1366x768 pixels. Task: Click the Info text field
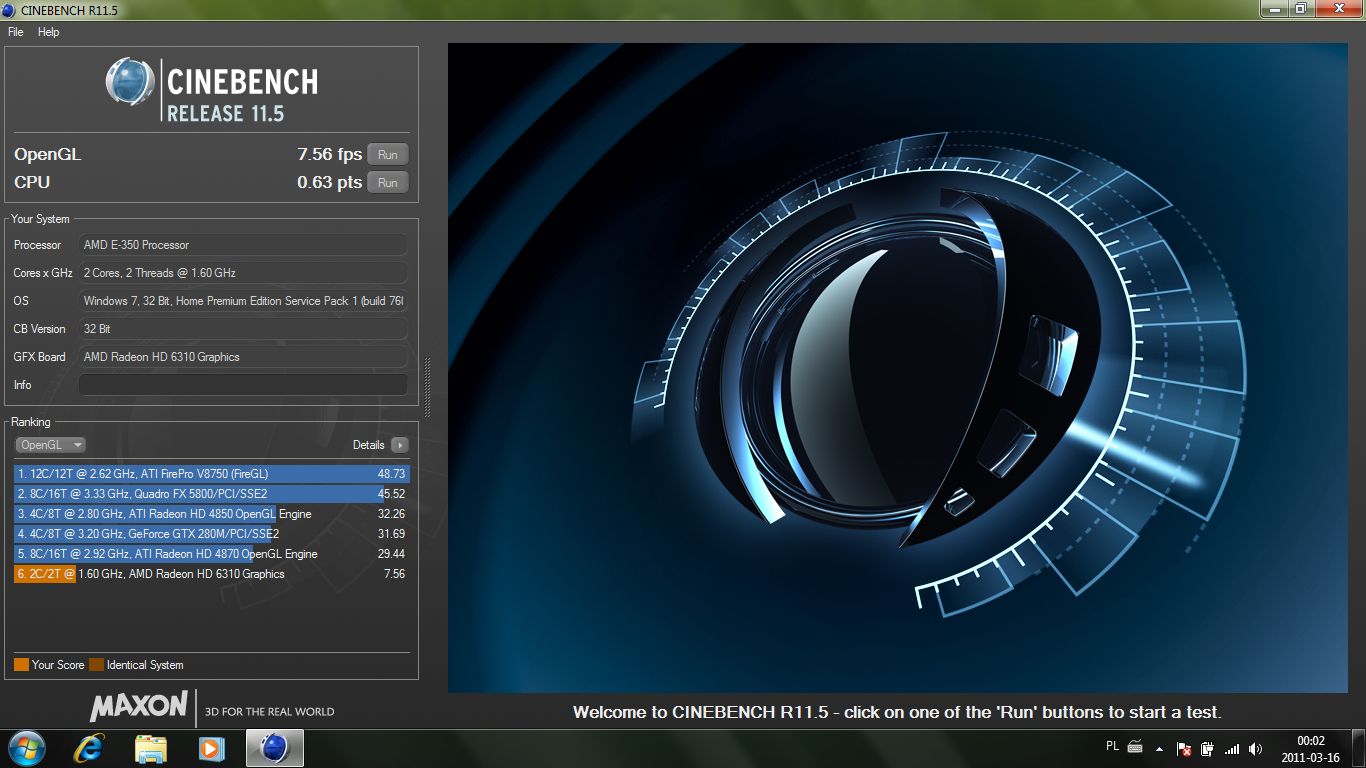point(243,385)
